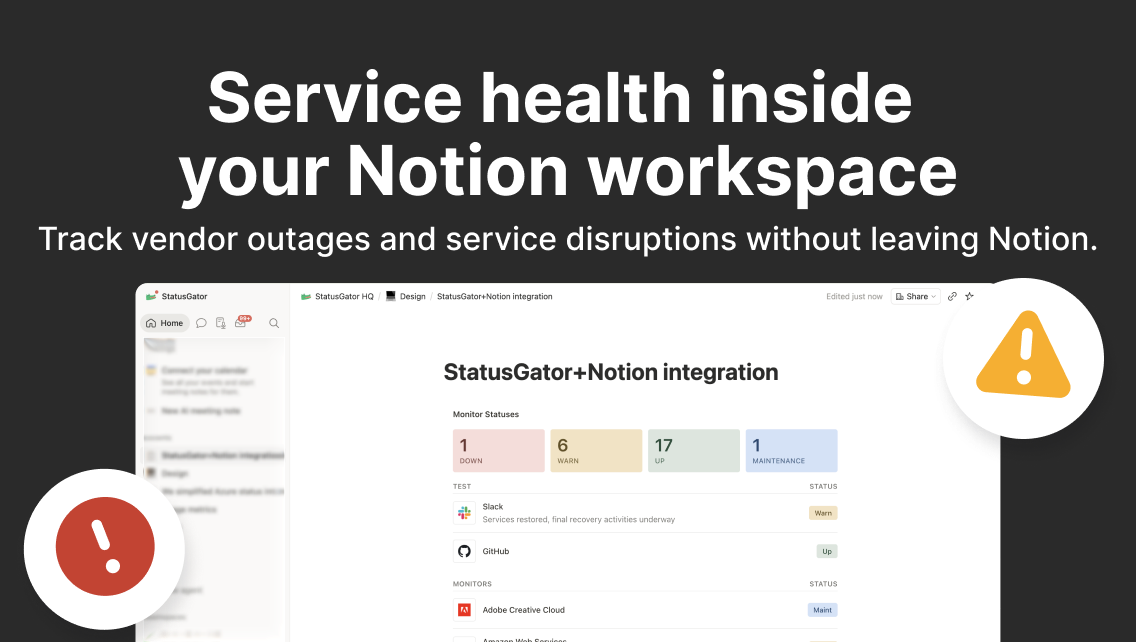Click STATUS column header in TEST section

(x=823, y=486)
